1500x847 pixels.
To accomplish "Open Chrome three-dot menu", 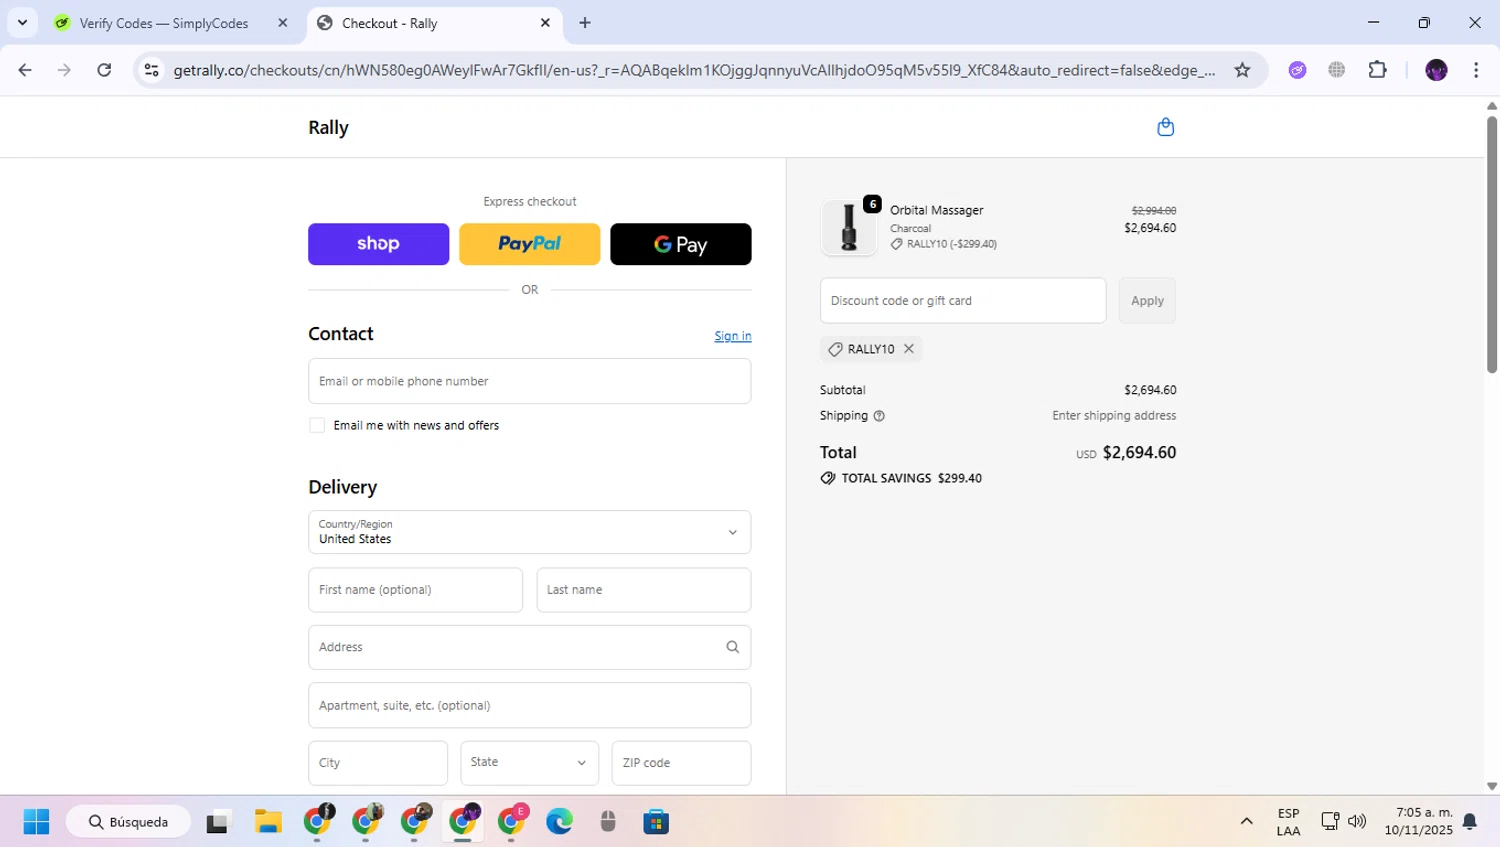I will point(1476,70).
